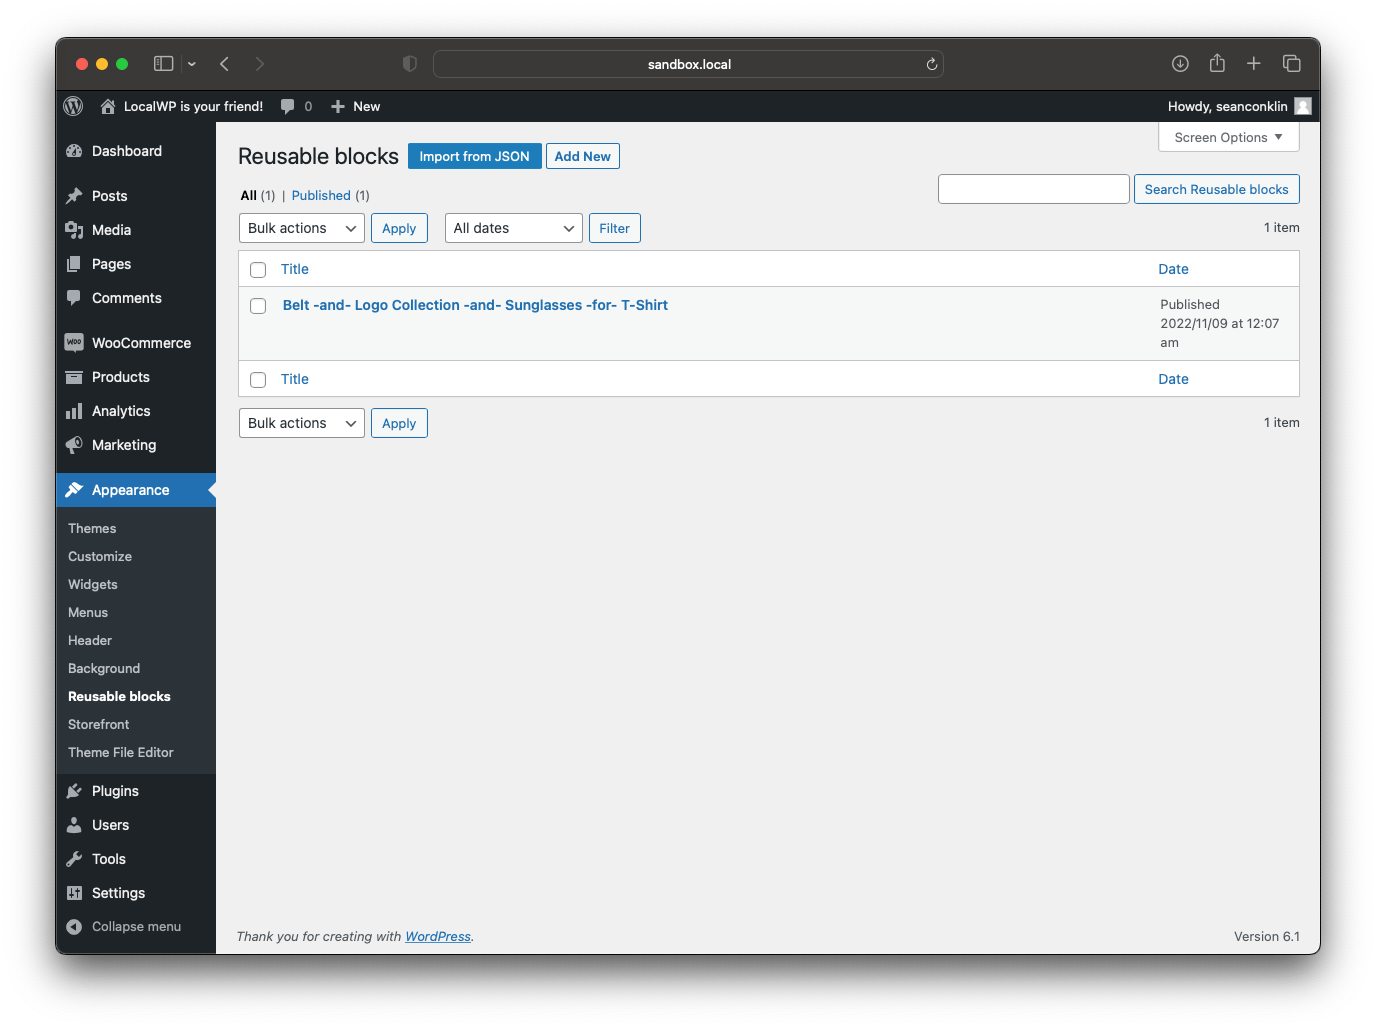Open Safari downloads icon
This screenshot has height=1028, width=1376.
coord(1180,64)
